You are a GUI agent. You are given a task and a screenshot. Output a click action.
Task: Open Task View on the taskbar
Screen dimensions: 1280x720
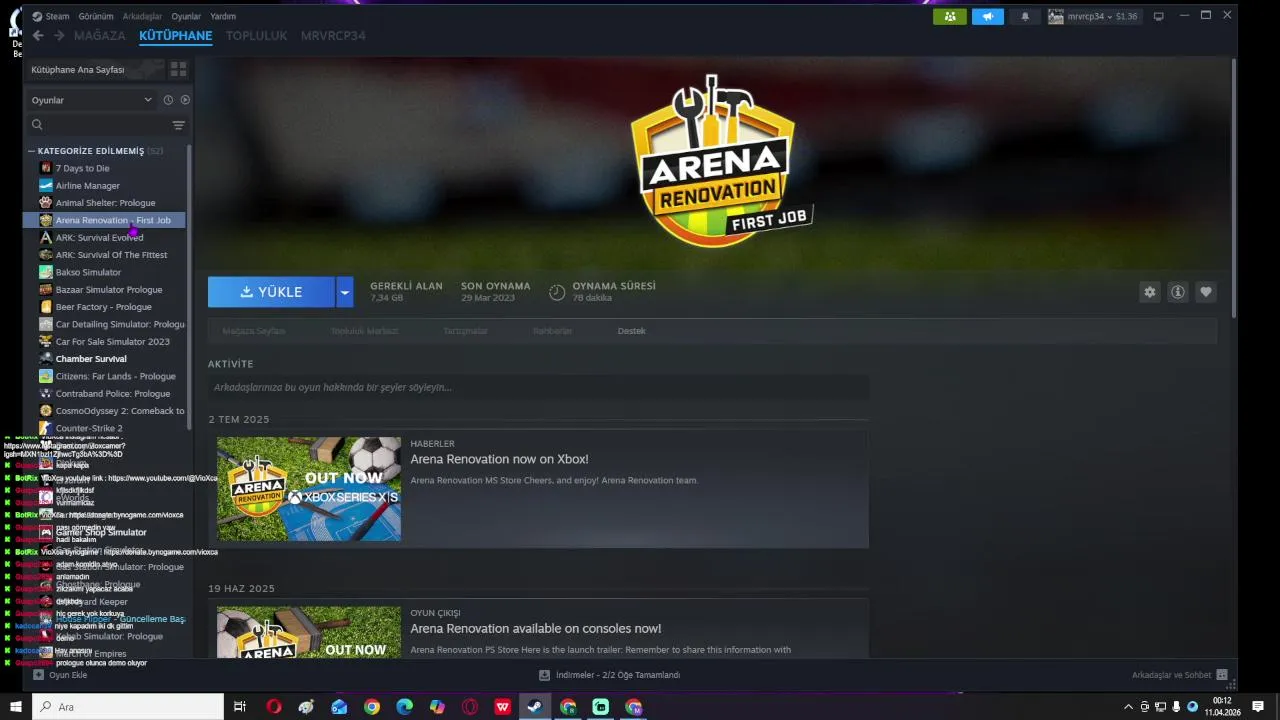click(240, 707)
